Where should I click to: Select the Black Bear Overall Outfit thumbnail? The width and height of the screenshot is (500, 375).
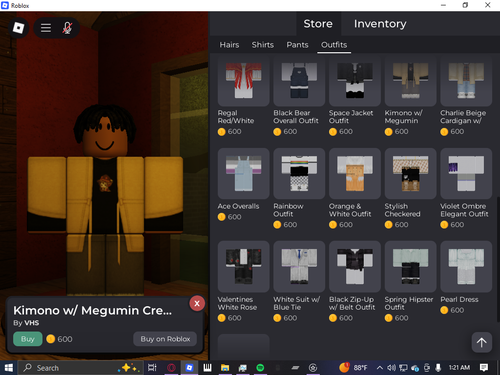click(299, 81)
